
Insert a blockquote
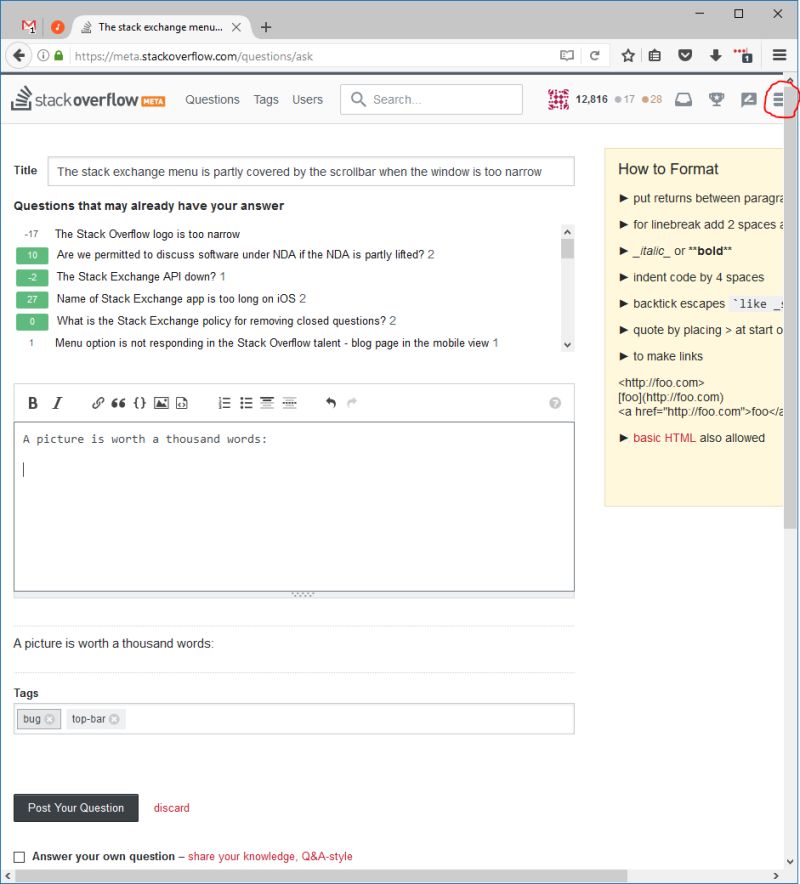click(118, 403)
